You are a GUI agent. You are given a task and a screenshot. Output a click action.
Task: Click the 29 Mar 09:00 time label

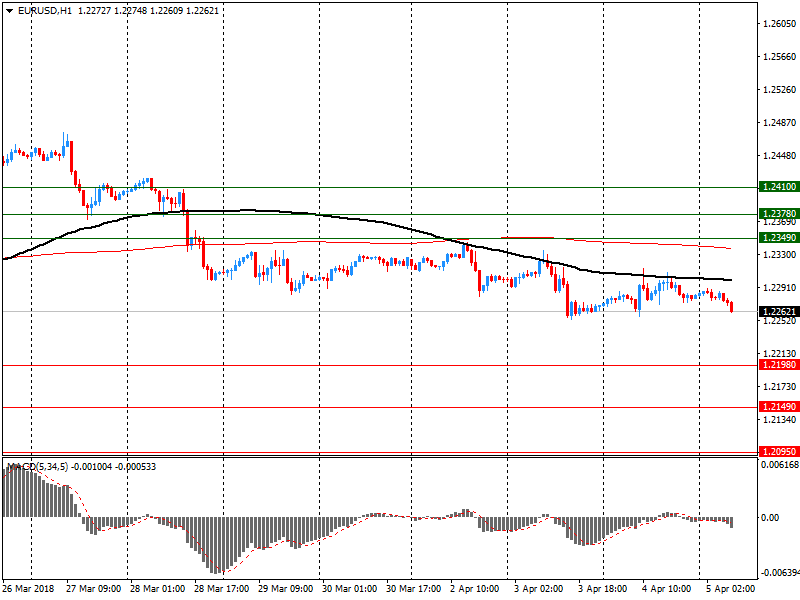click(285, 589)
